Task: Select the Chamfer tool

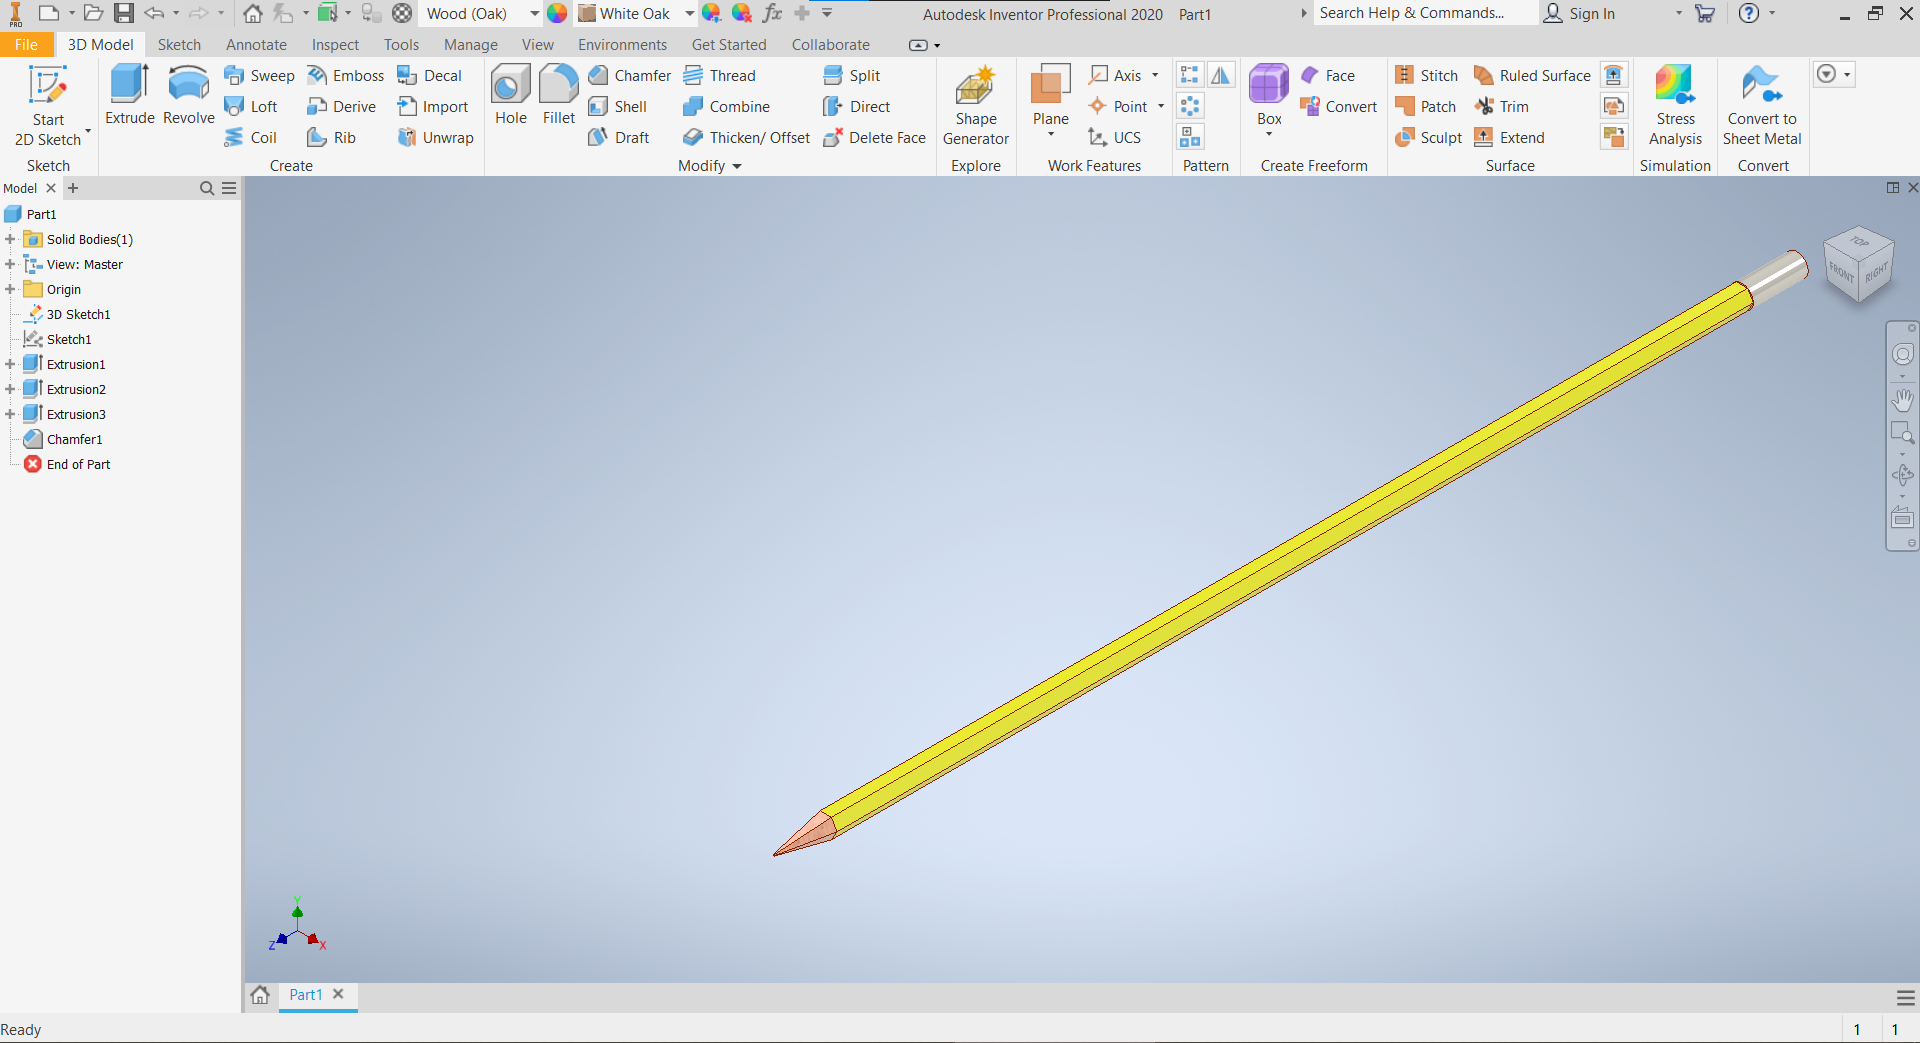Action: click(x=630, y=76)
